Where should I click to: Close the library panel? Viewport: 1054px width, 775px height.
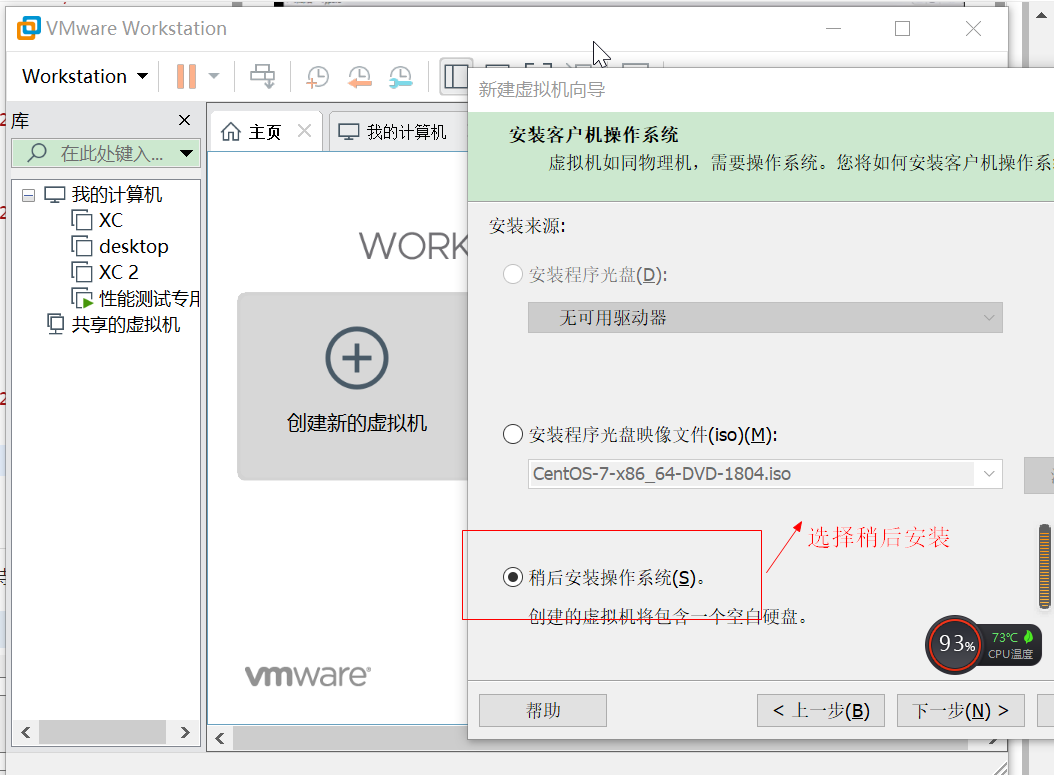(184, 120)
